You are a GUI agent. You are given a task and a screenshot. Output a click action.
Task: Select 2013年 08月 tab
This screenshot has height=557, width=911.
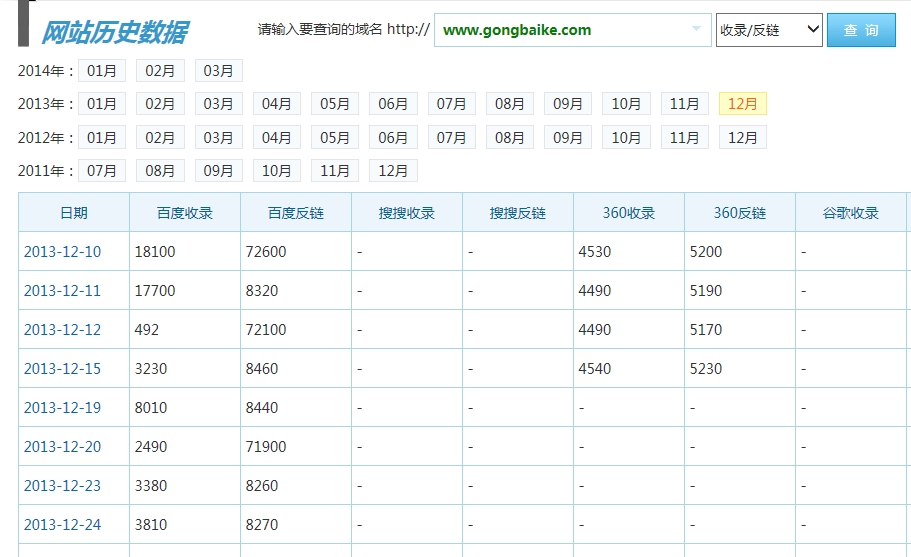[510, 104]
